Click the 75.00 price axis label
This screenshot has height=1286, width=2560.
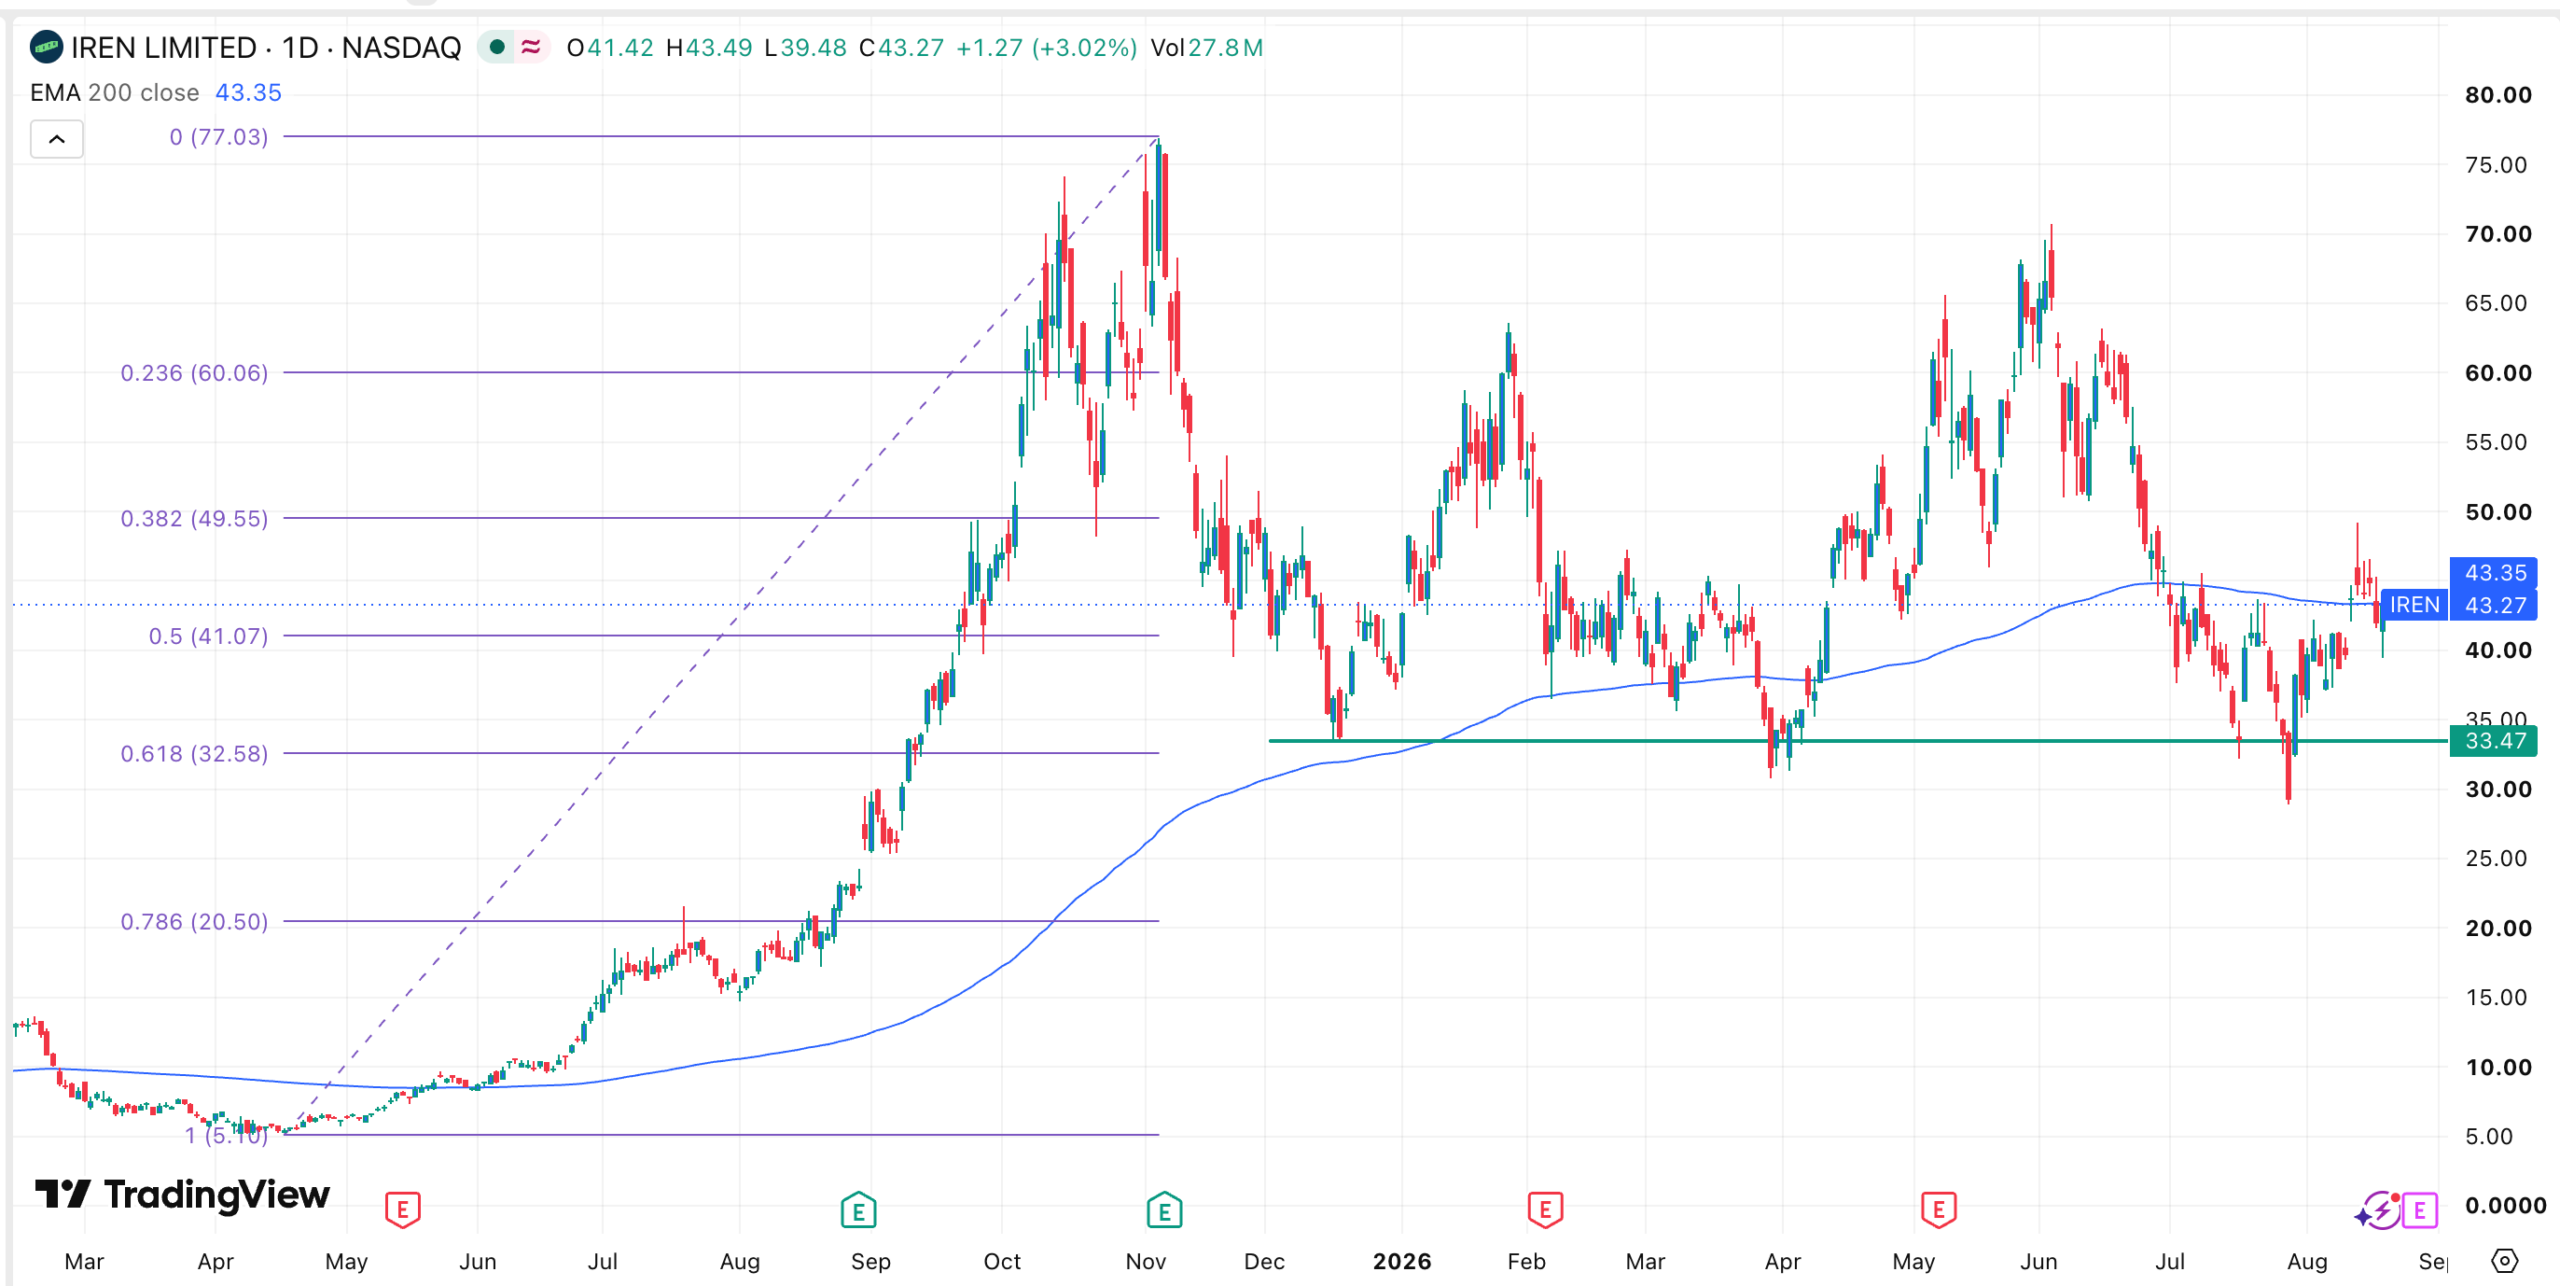coord(2496,165)
